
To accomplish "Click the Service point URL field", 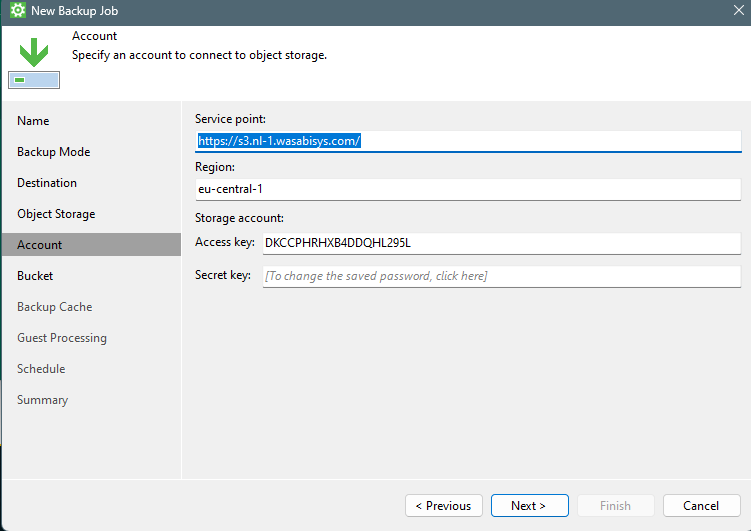I will (467, 141).
